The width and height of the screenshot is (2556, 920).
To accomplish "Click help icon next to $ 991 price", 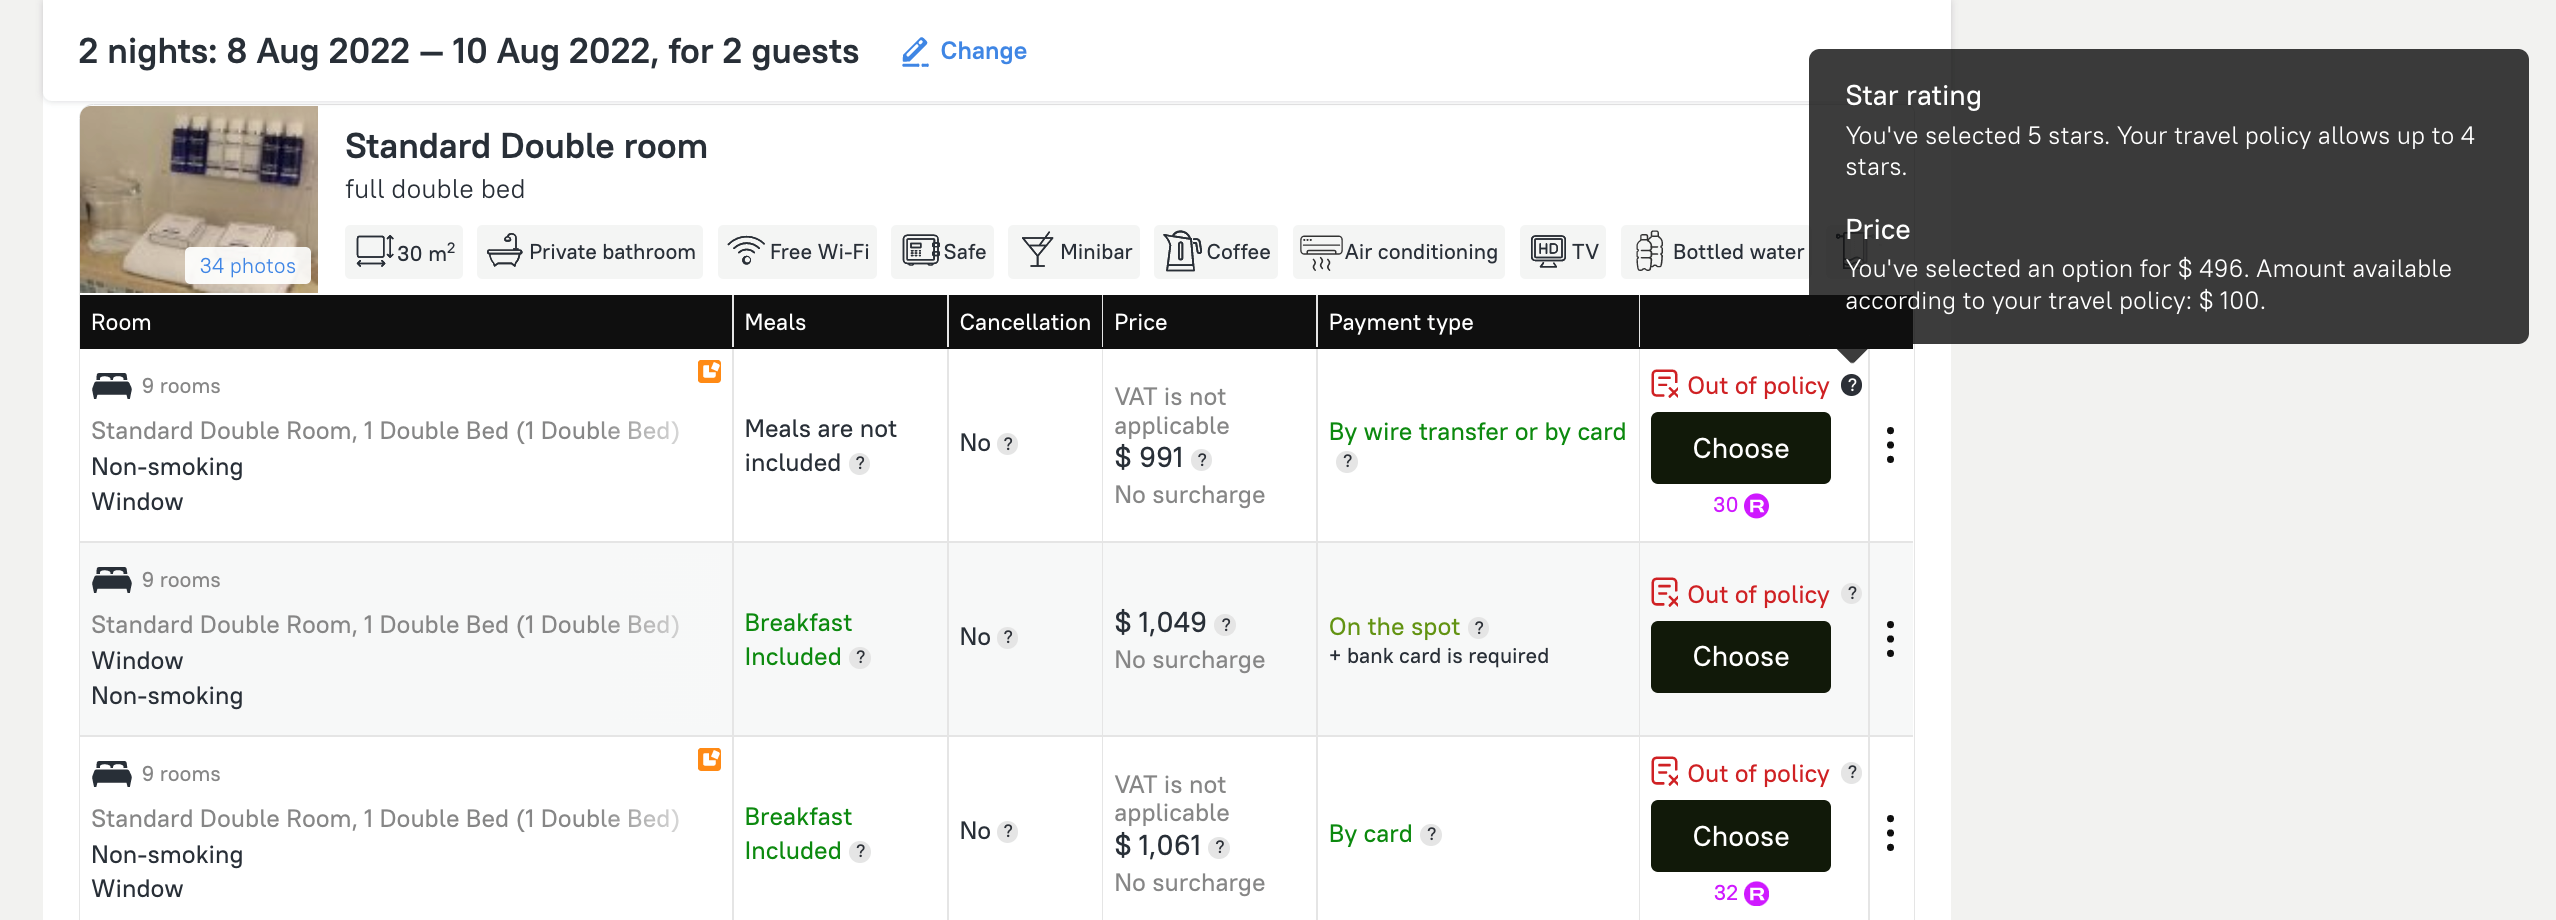I will point(1202,460).
